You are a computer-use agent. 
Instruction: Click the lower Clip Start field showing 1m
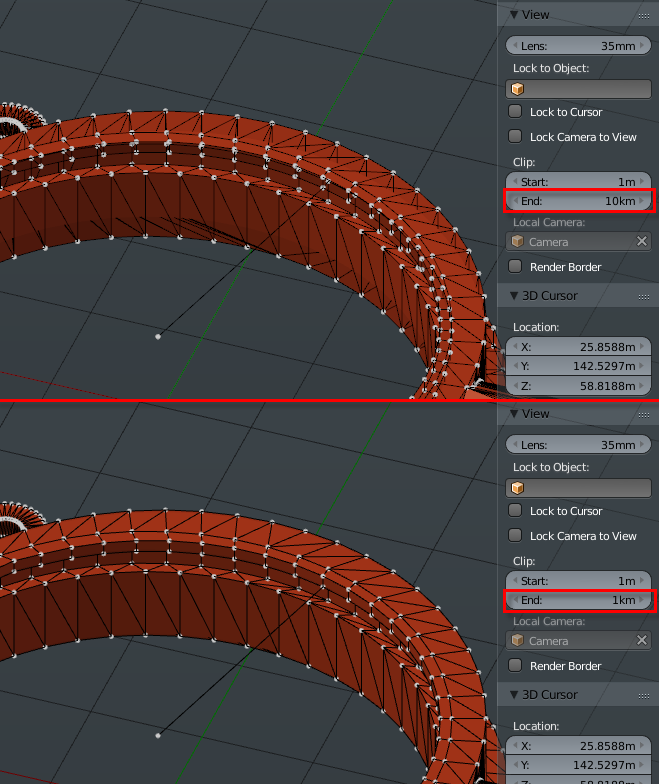578,580
